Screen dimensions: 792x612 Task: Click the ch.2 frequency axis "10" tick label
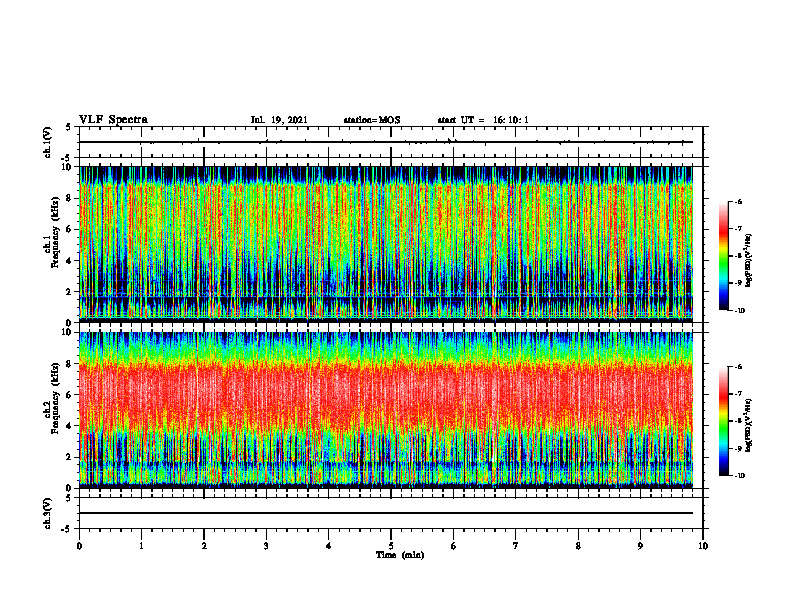click(69, 332)
